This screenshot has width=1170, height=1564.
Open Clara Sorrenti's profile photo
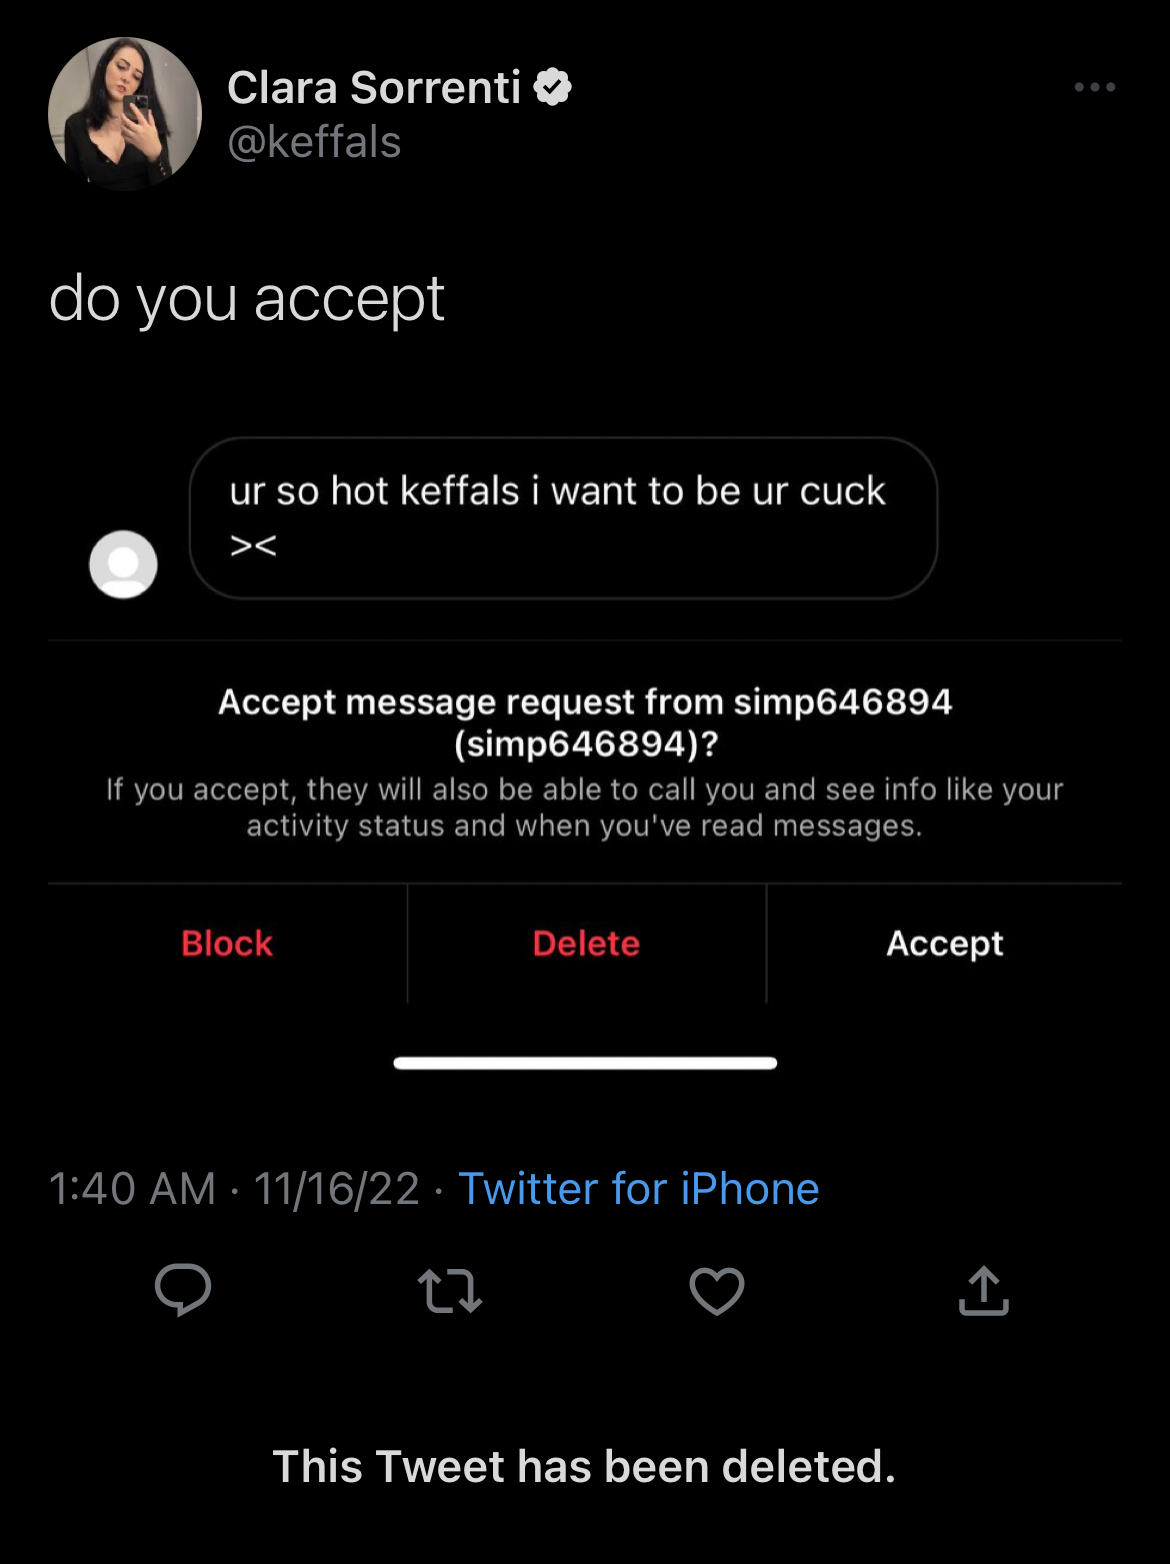pyautogui.click(x=125, y=114)
